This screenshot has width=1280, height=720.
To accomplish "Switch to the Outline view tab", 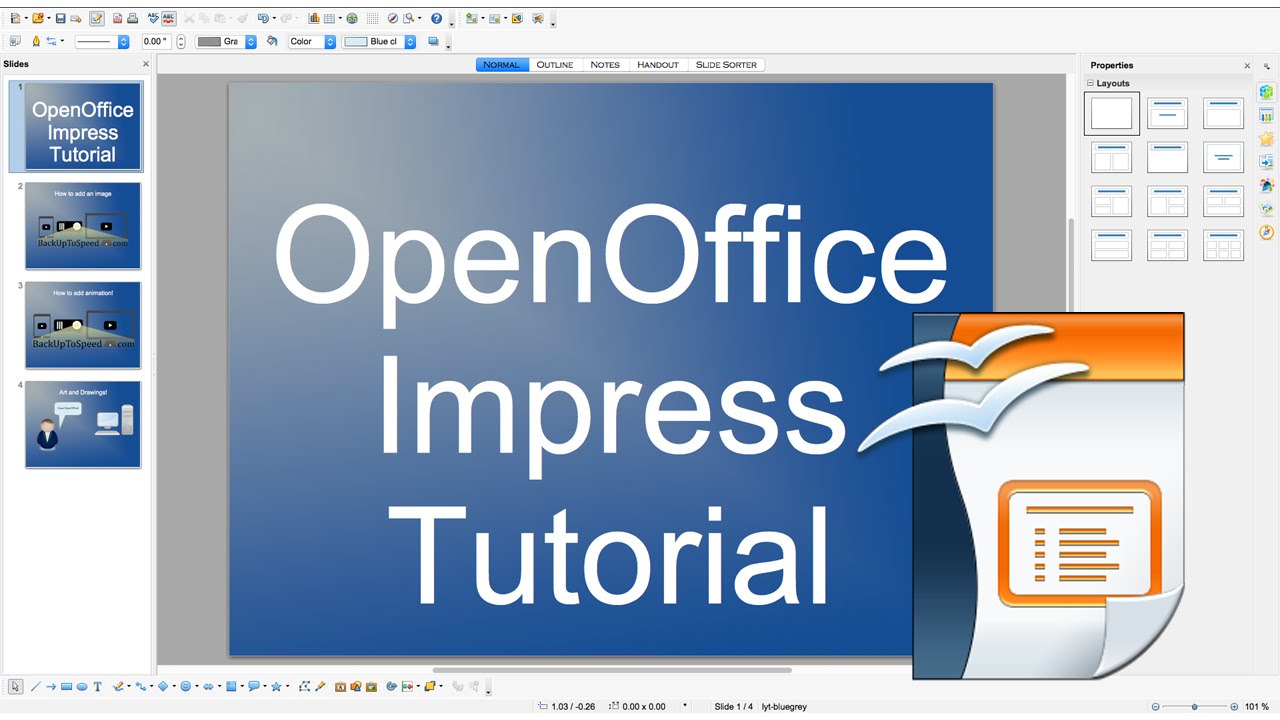I will (x=554, y=65).
